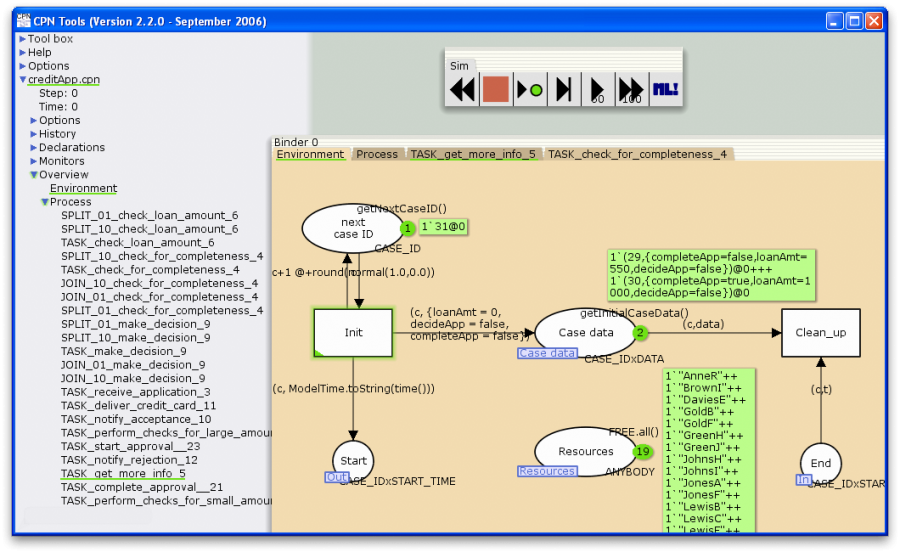Click green token count 19 on Resources

point(643,452)
